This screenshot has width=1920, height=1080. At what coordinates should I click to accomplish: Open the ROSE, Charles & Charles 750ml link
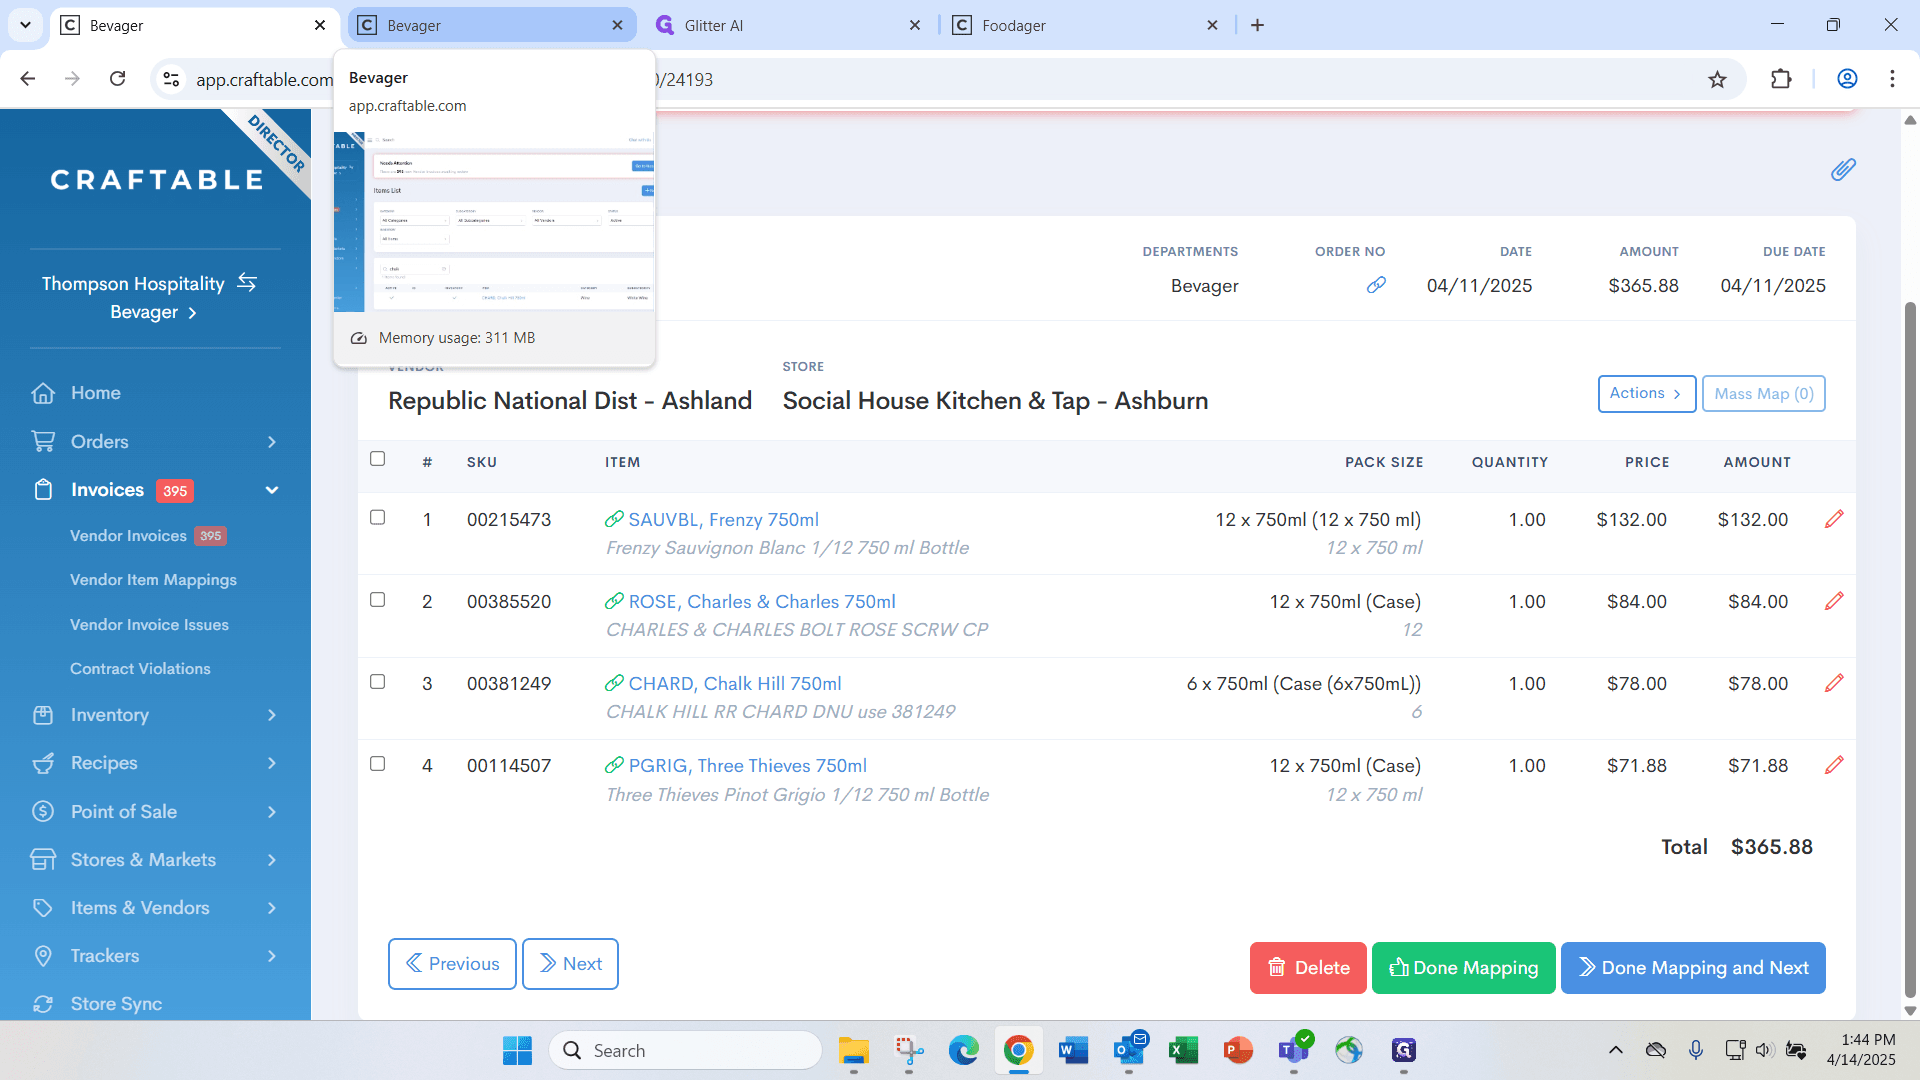click(762, 602)
